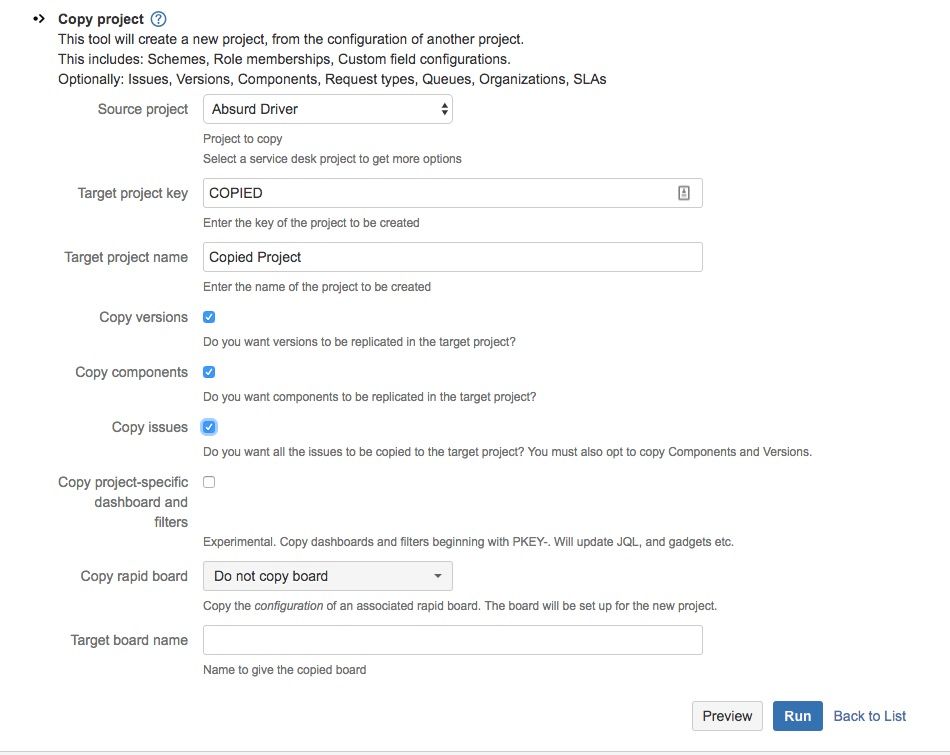Image resolution: width=950 pixels, height=755 pixels.
Task: Click the Copy project heading
Action: pyautogui.click(x=101, y=19)
